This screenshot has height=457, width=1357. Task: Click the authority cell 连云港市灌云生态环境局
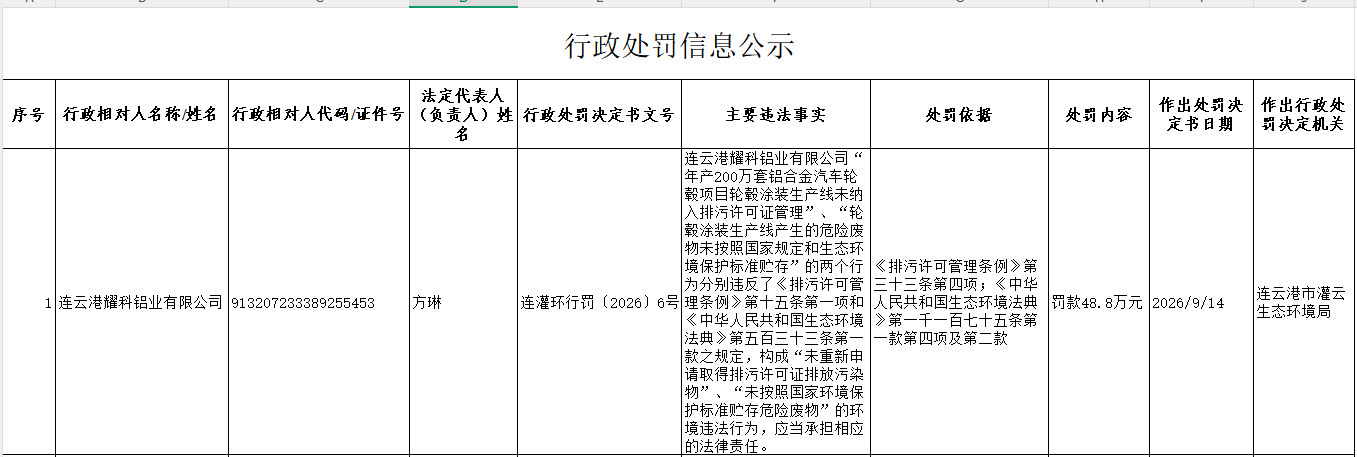point(1304,302)
